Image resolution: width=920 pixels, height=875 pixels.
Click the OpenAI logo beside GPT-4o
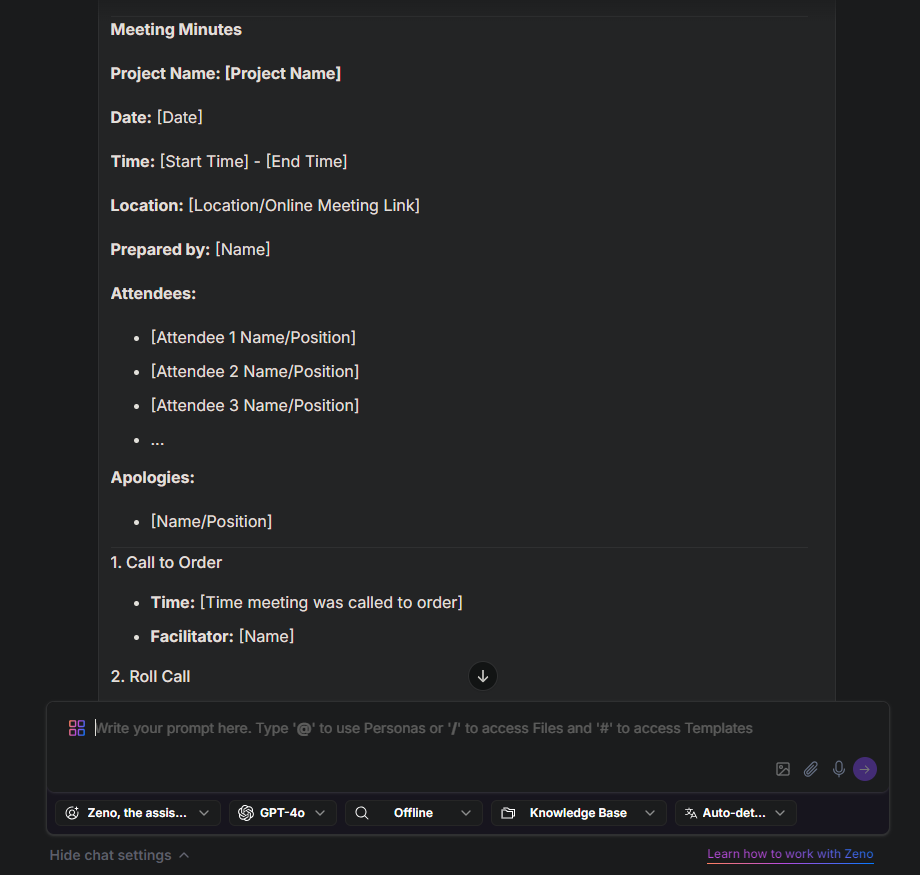coord(246,813)
